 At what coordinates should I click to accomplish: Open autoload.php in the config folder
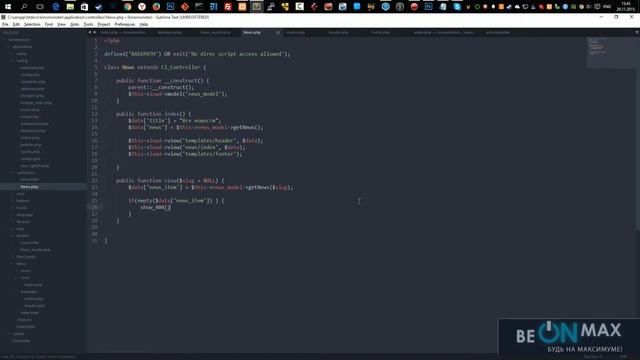point(32,68)
